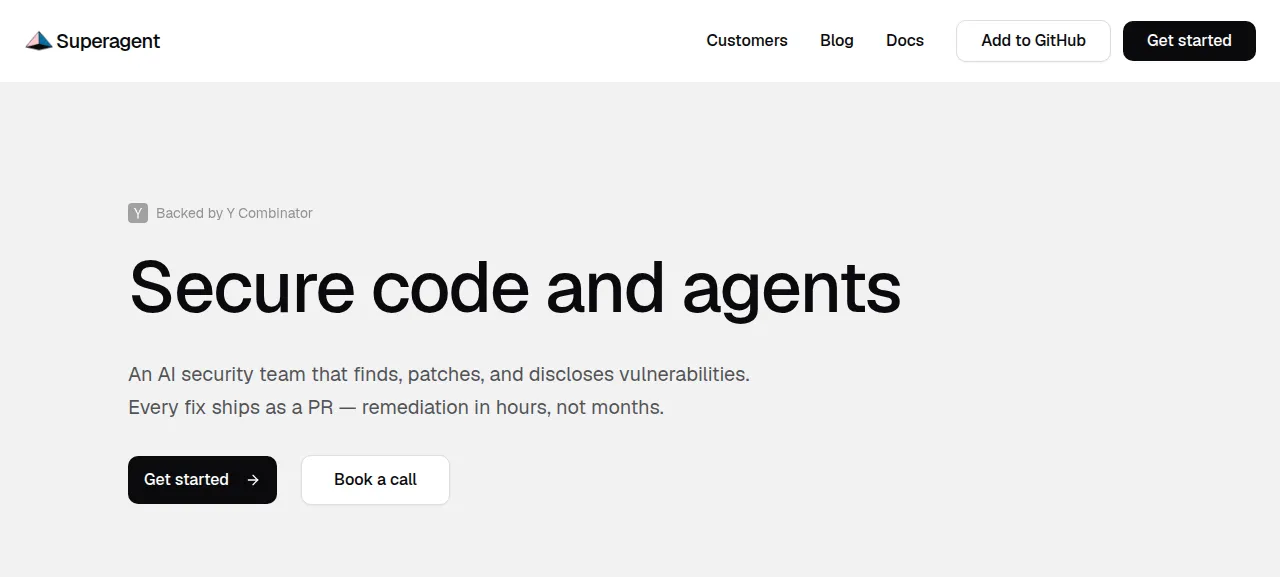Click the Backed by Y Combinator label
Viewport: 1280px width, 577px height.
point(234,213)
